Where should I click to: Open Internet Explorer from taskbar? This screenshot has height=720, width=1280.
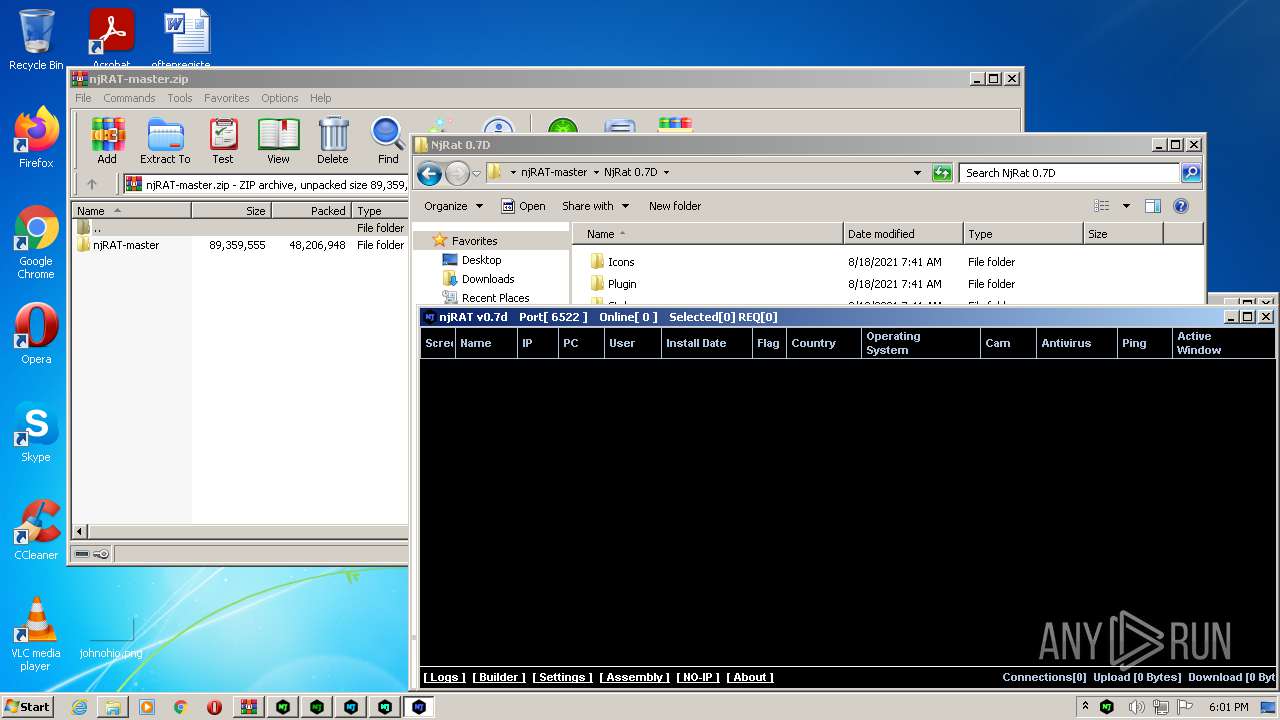coord(79,707)
